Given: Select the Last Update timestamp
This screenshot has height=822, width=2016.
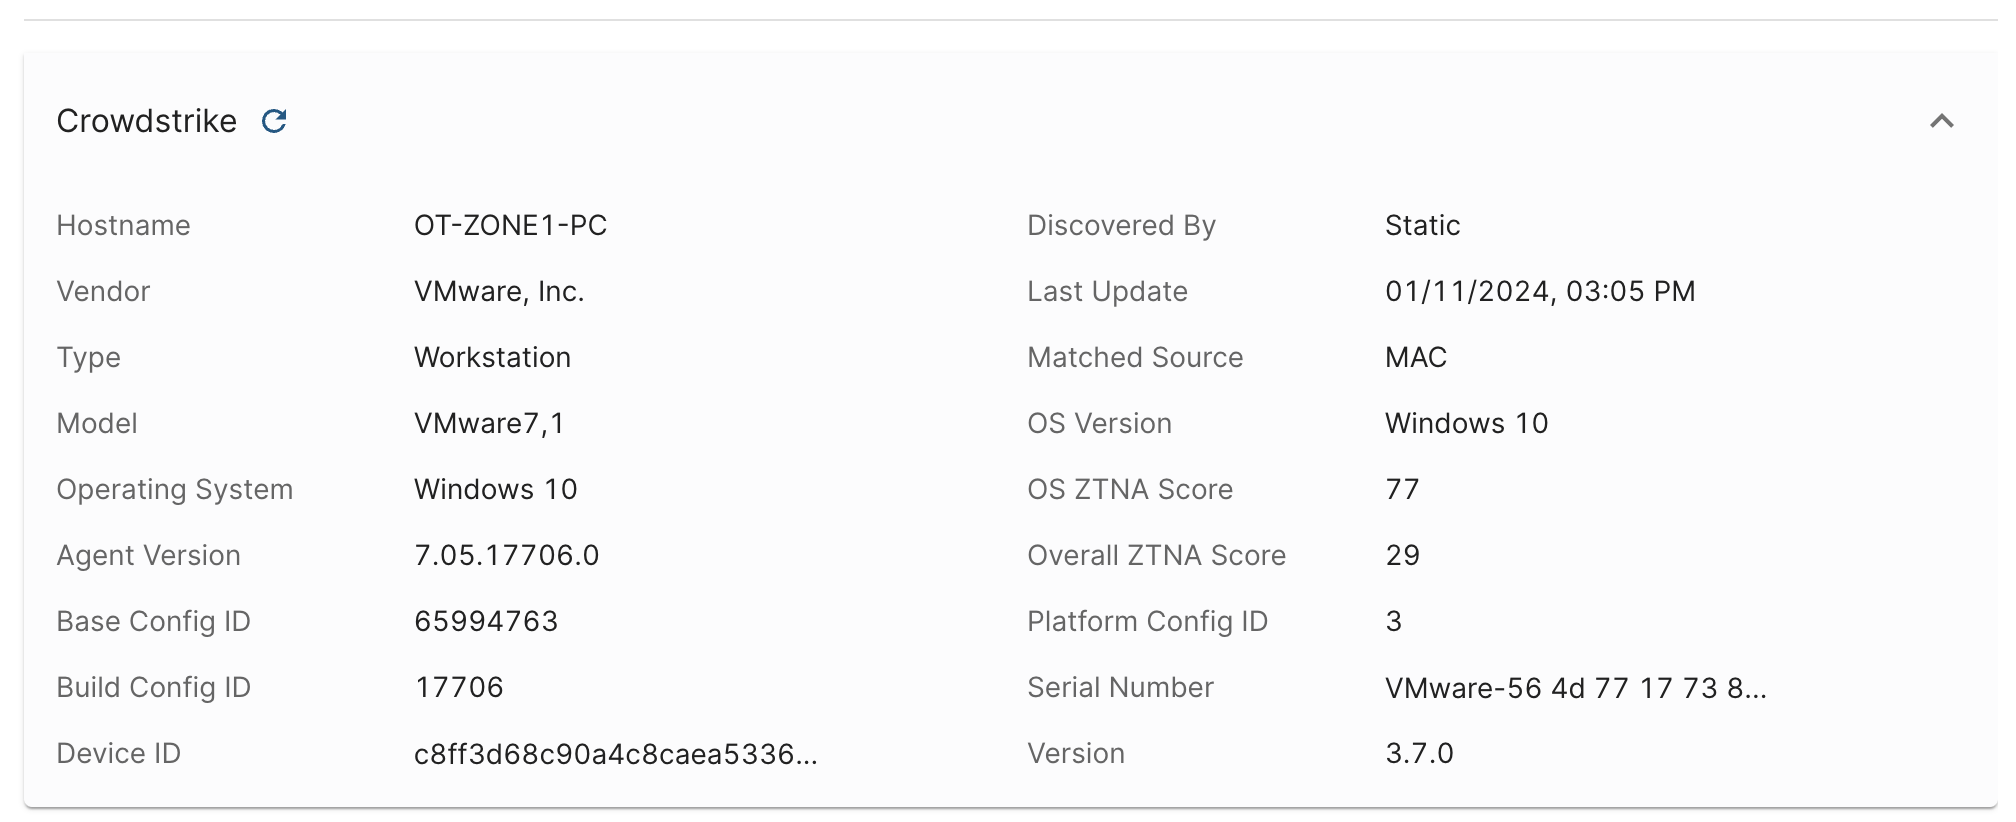Looking at the screenshot, I should 1540,292.
